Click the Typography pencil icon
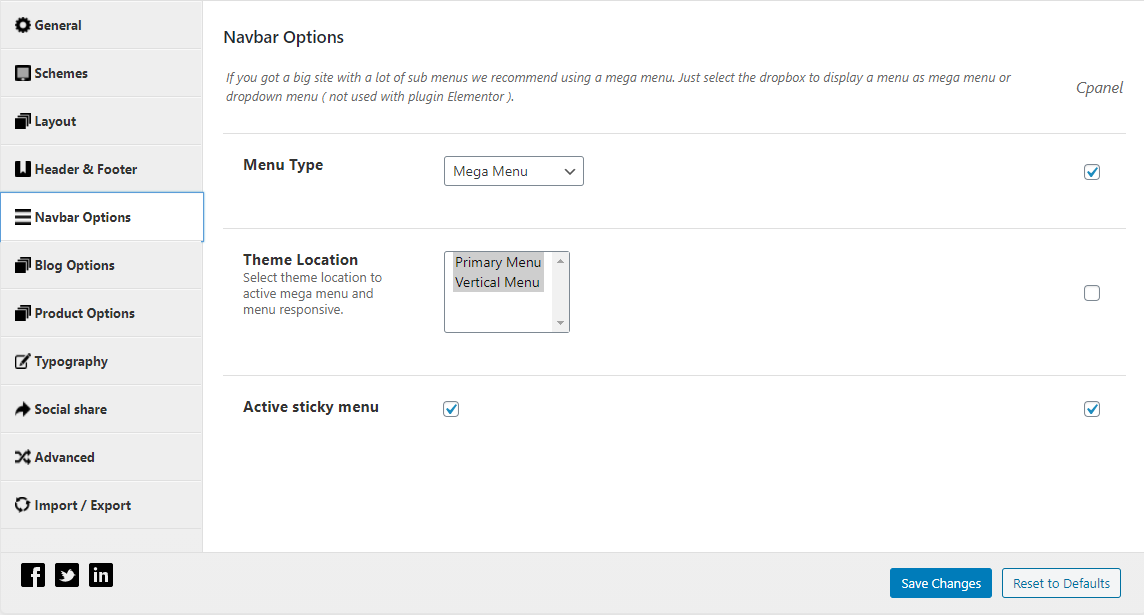This screenshot has height=615, width=1144. click(x=23, y=361)
